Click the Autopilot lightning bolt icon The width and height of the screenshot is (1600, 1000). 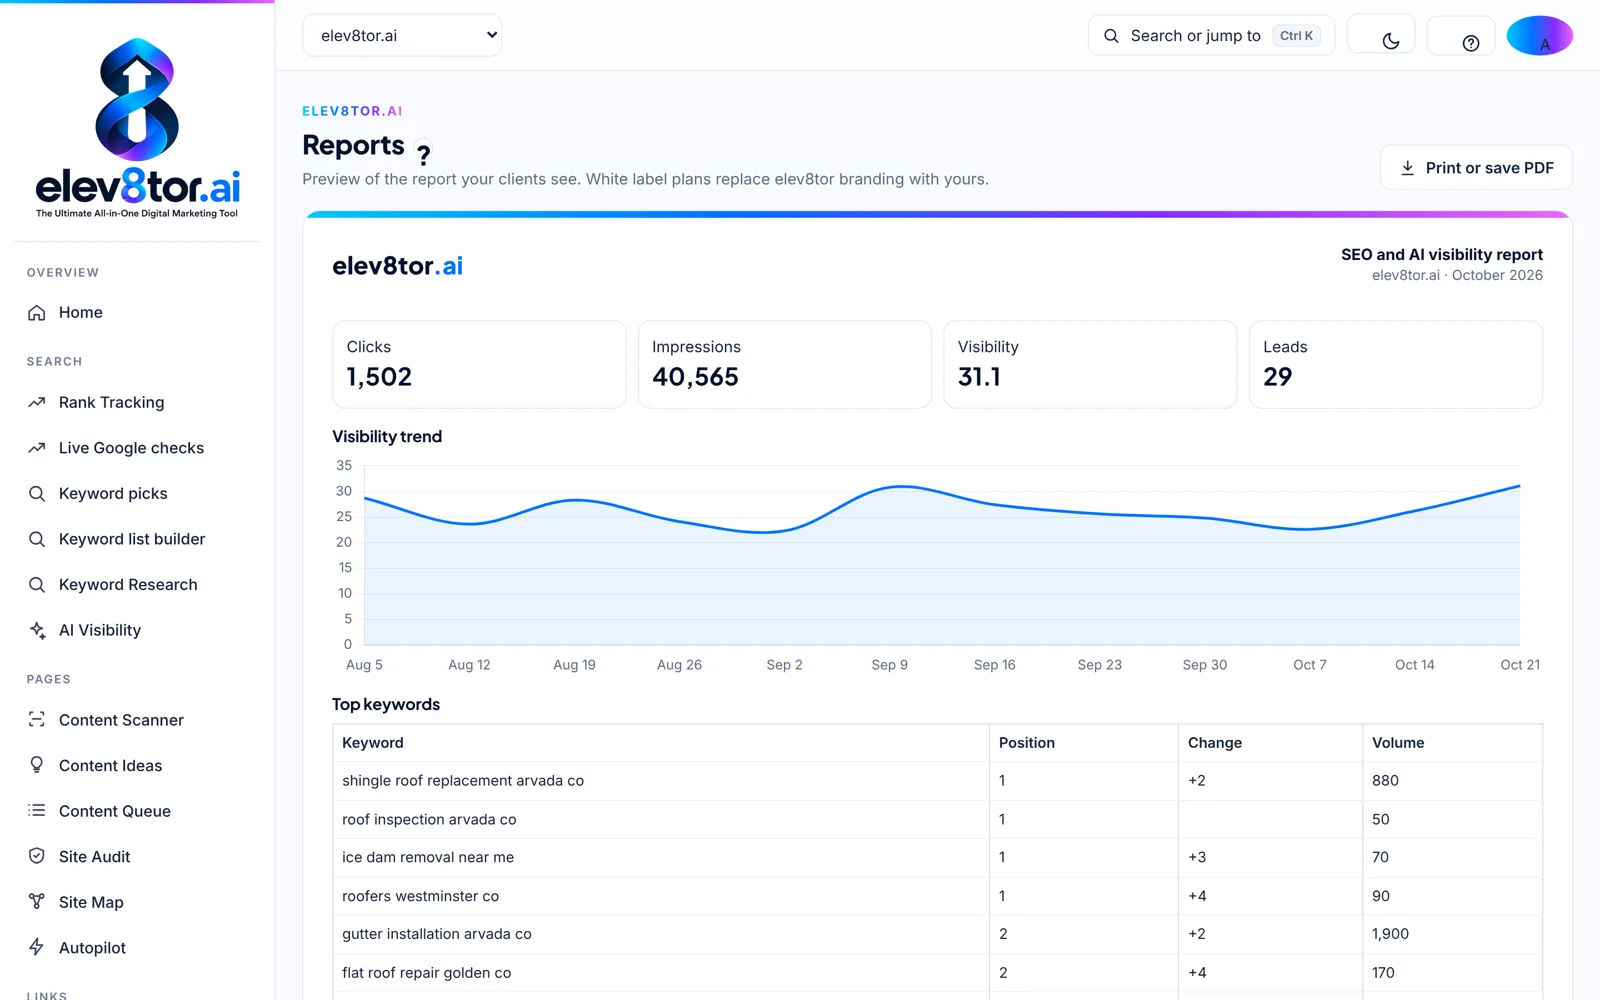coord(37,947)
